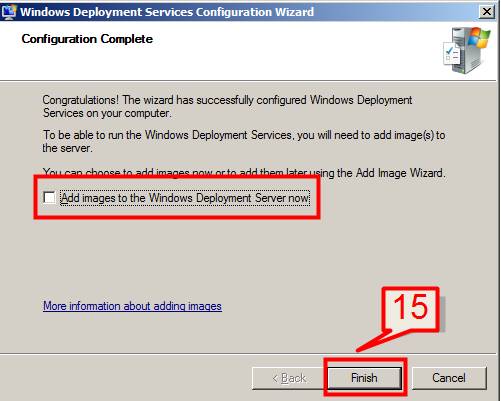This screenshot has width=501, height=401.
Task: Tick the Add images now checkbox
Action: pos(49,197)
